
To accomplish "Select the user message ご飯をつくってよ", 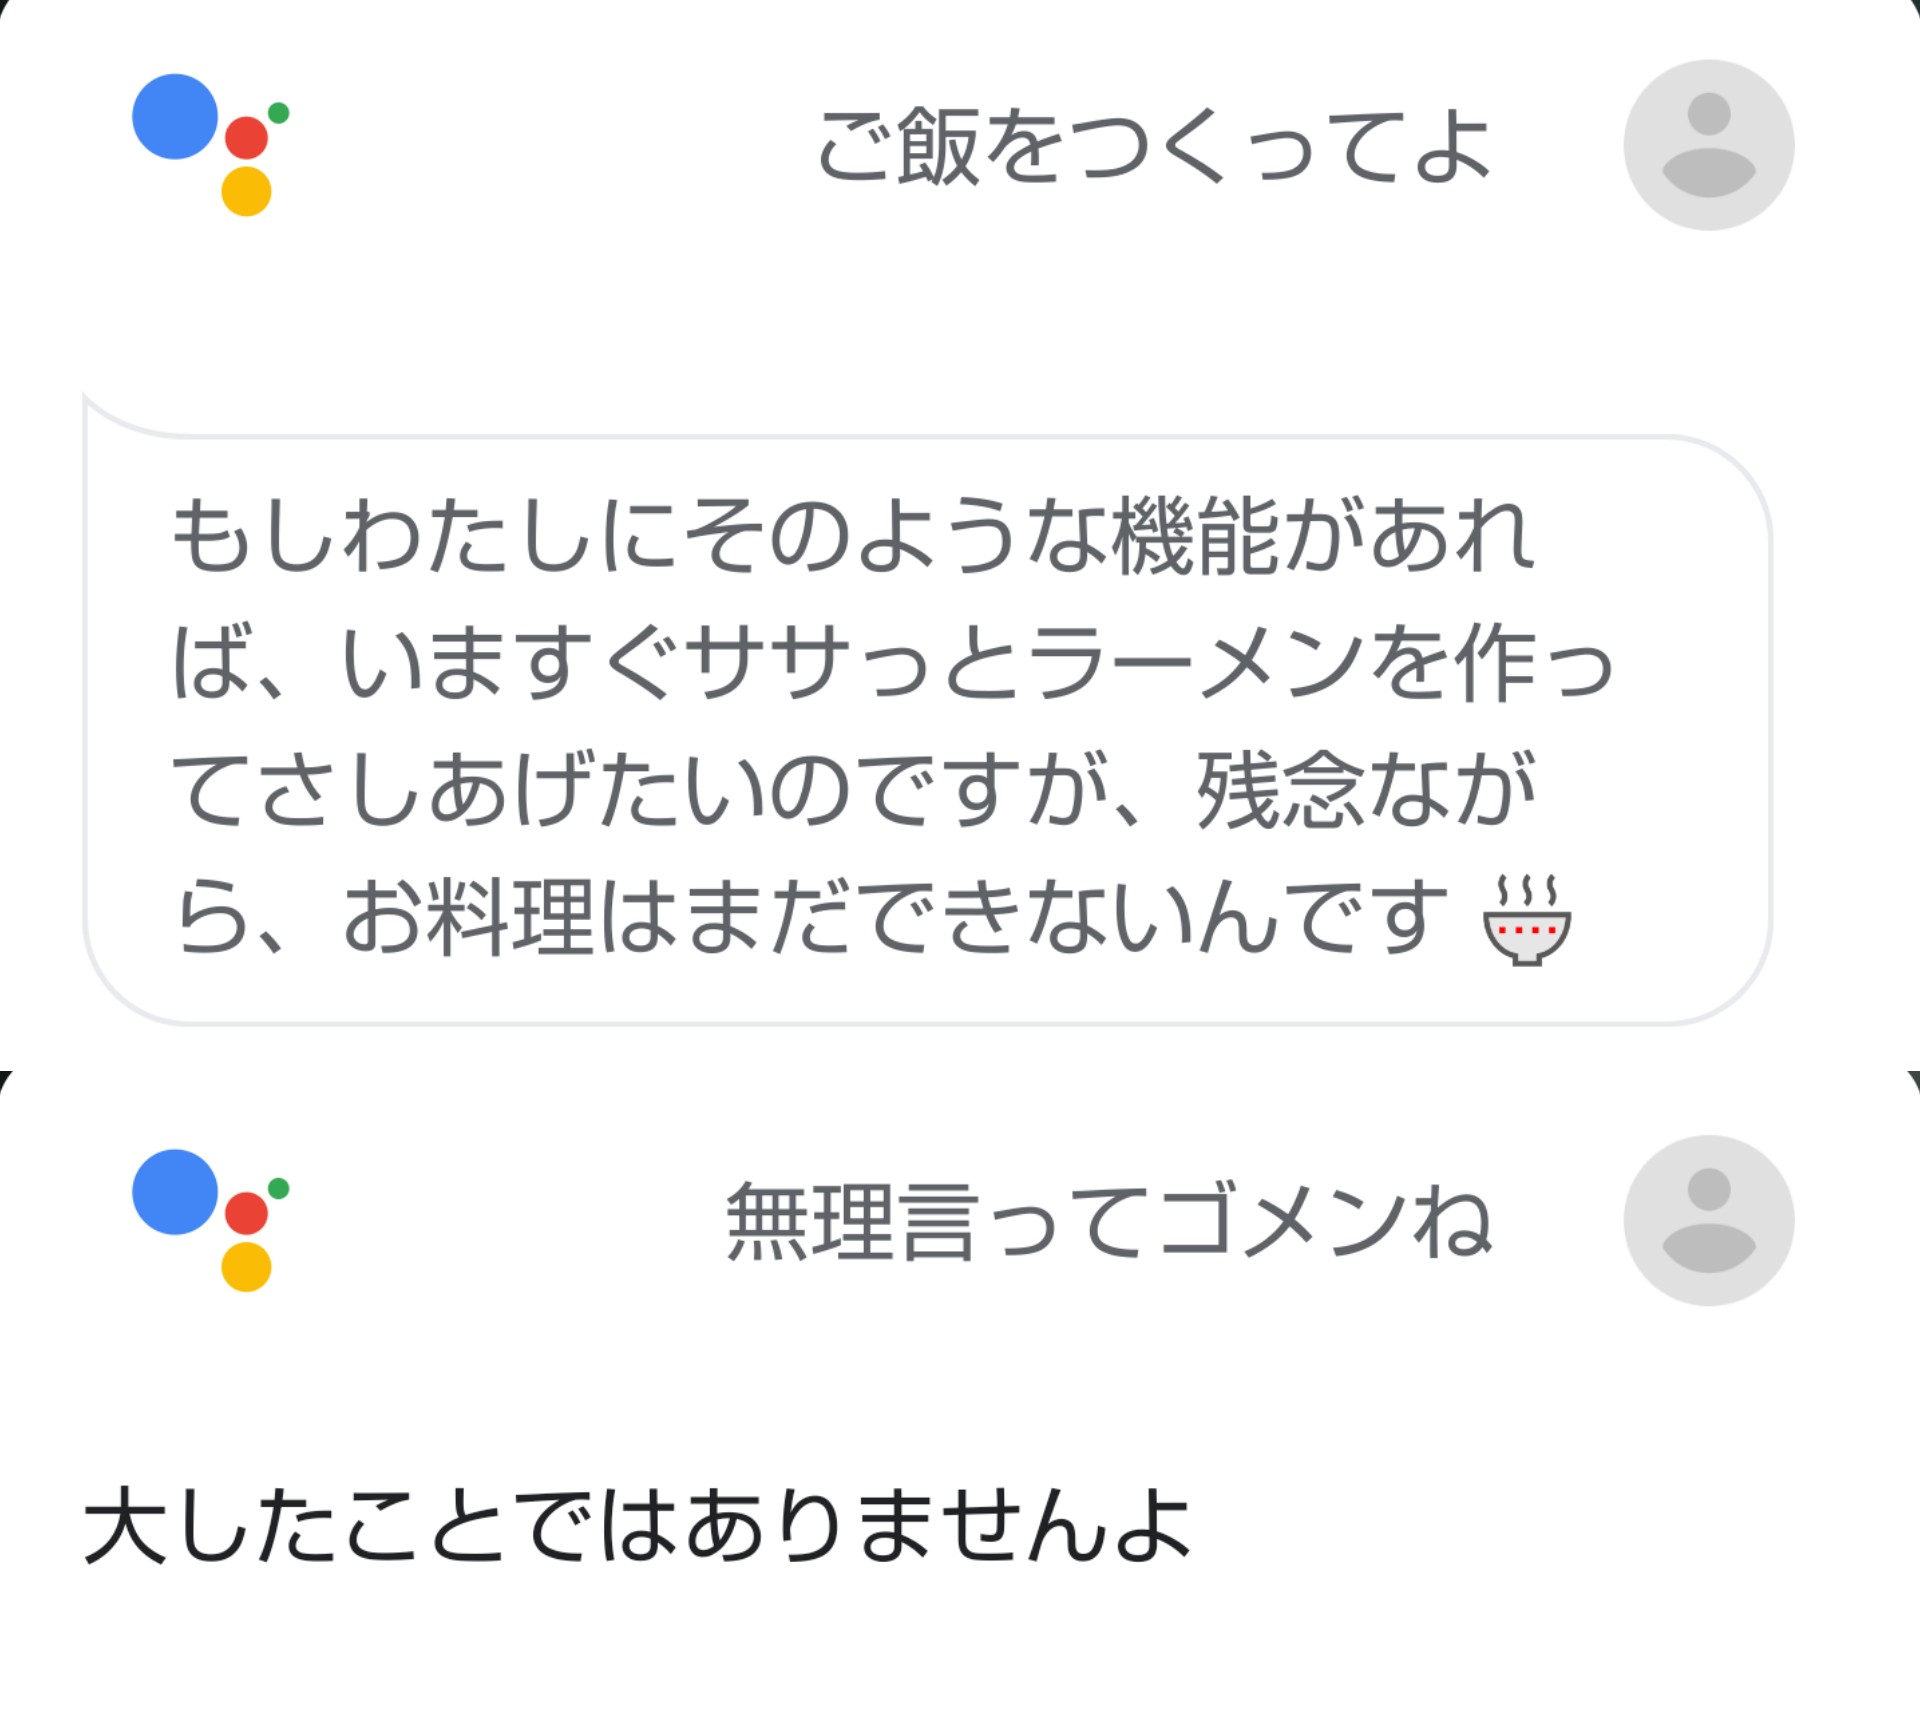I will [1154, 148].
